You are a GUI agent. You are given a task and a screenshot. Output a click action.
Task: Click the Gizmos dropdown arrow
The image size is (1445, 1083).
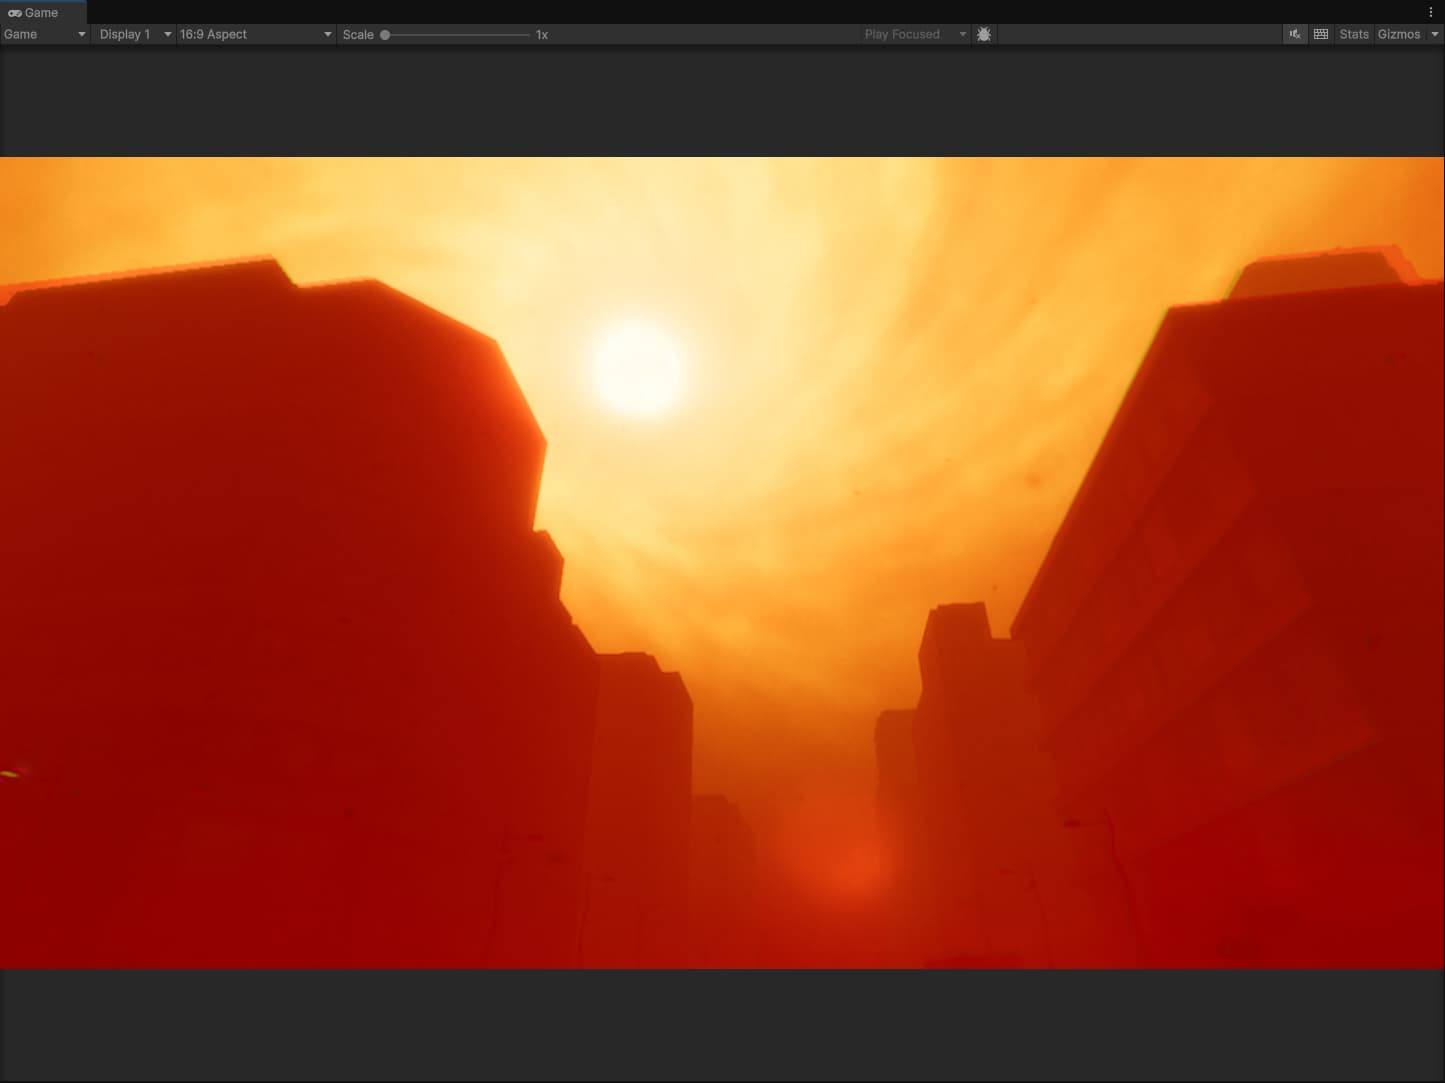[x=1434, y=34]
